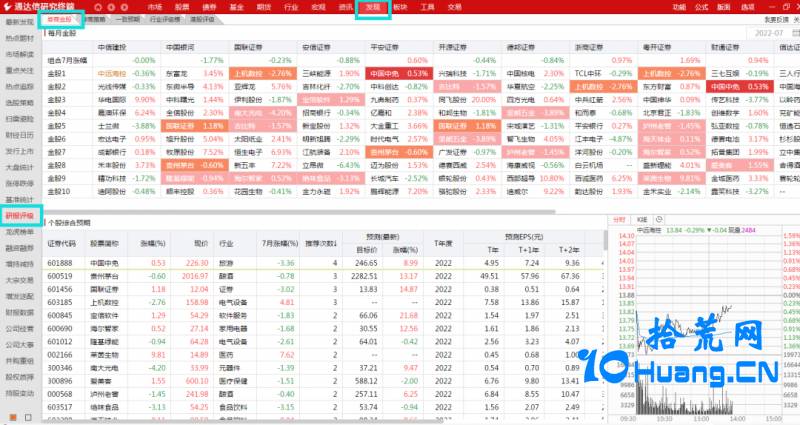Select stock code 600519 row

(x=323, y=276)
